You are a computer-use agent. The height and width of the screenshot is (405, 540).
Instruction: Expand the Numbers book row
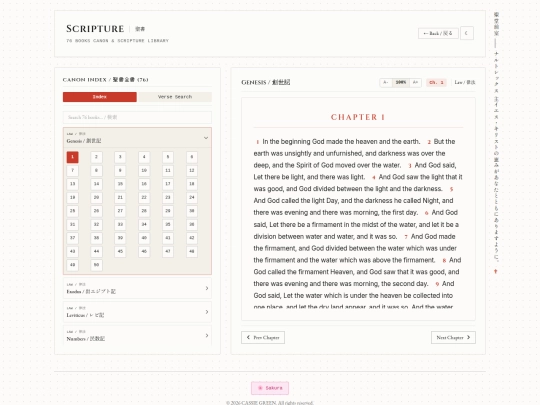coord(137,335)
